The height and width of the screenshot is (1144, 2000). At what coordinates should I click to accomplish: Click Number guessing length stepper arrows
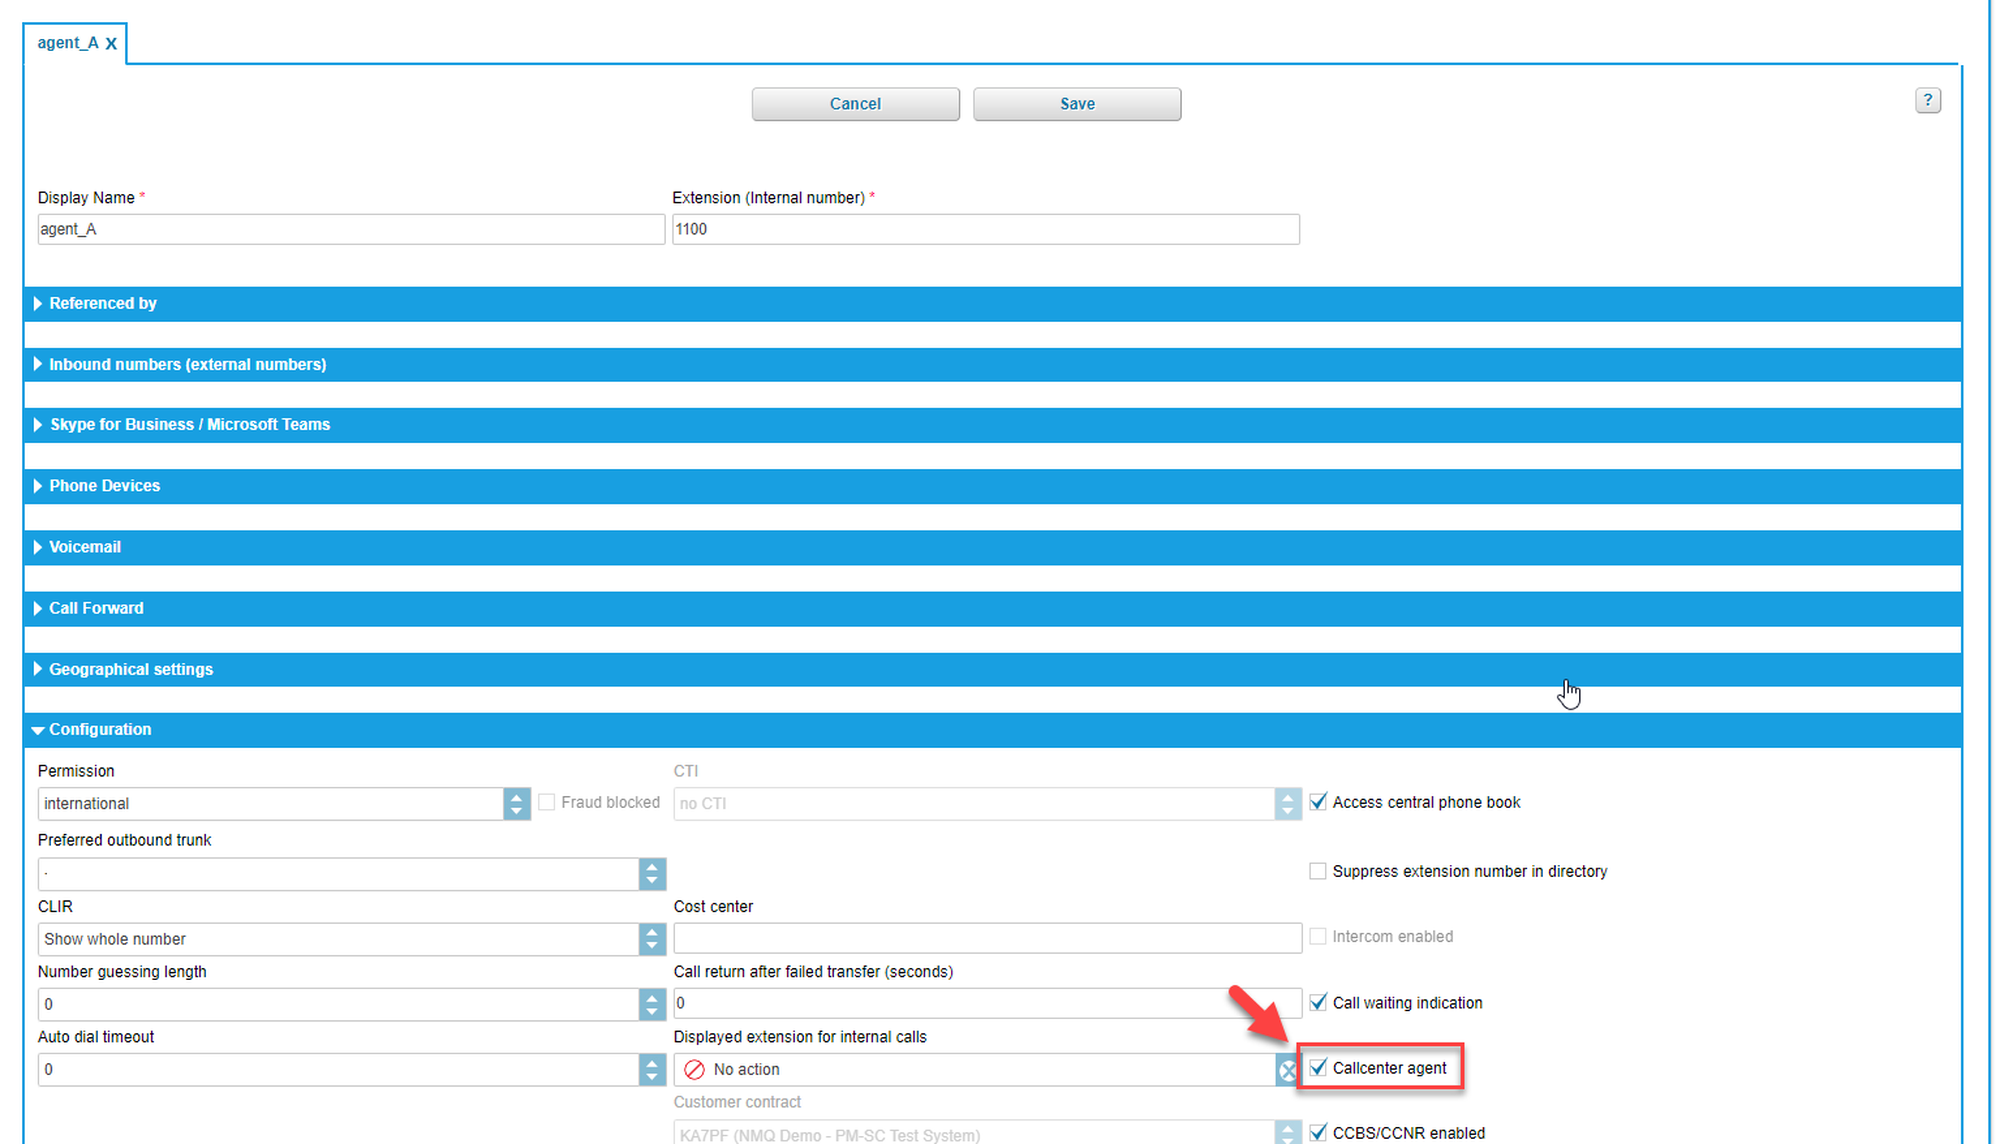pyautogui.click(x=651, y=1004)
